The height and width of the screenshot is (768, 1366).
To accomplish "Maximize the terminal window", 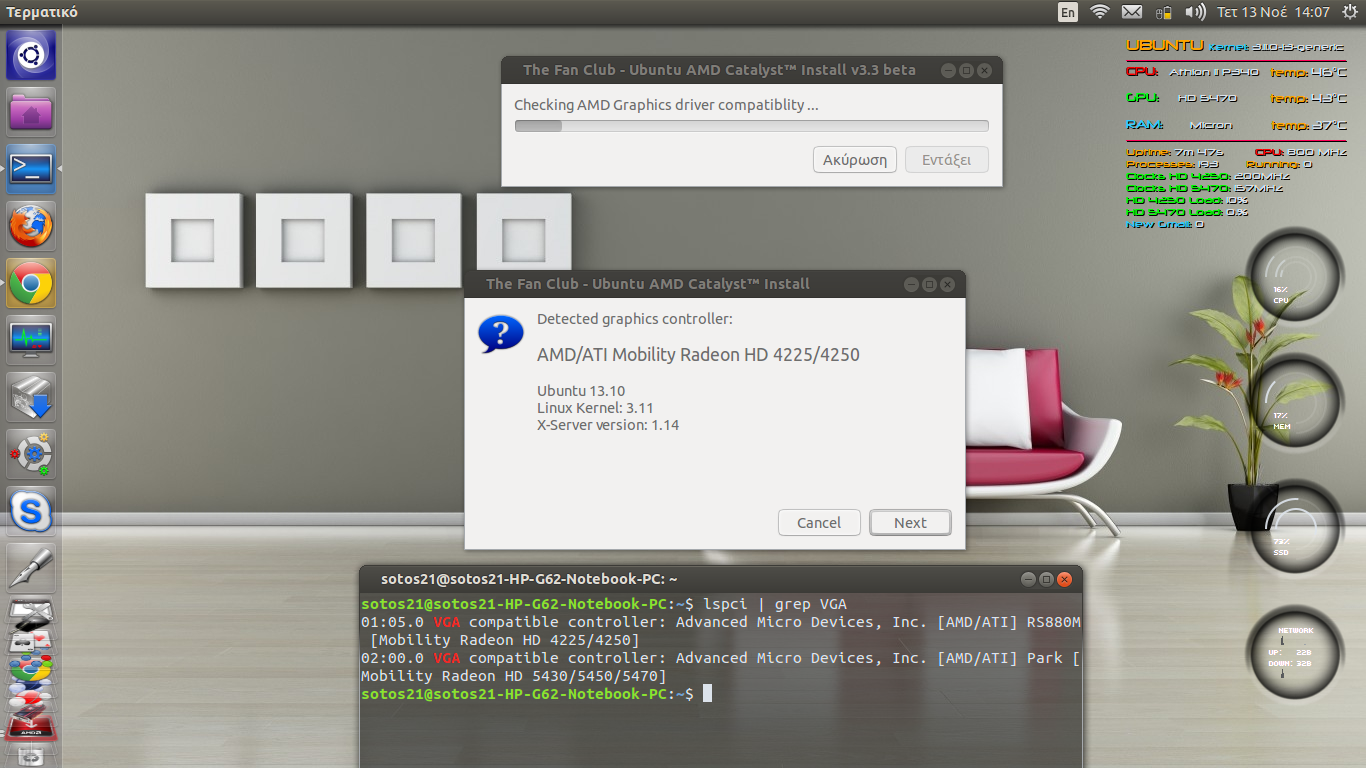I will coord(1046,579).
